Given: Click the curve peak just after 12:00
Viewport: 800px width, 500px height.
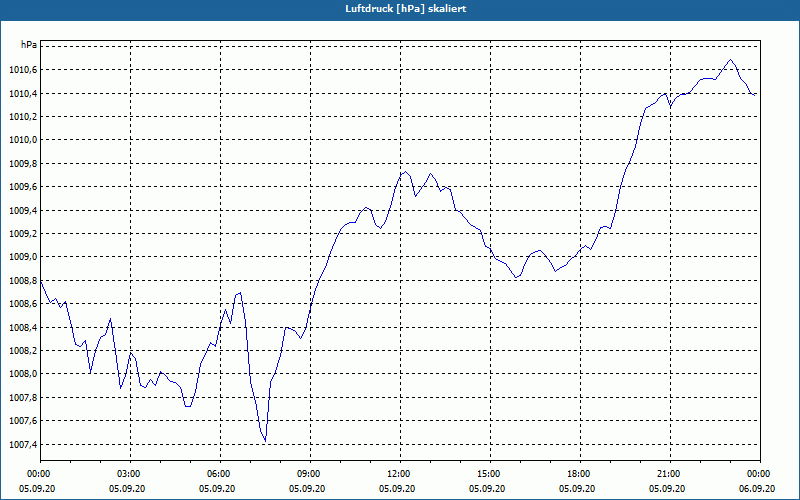Looking at the screenshot, I should point(405,172).
